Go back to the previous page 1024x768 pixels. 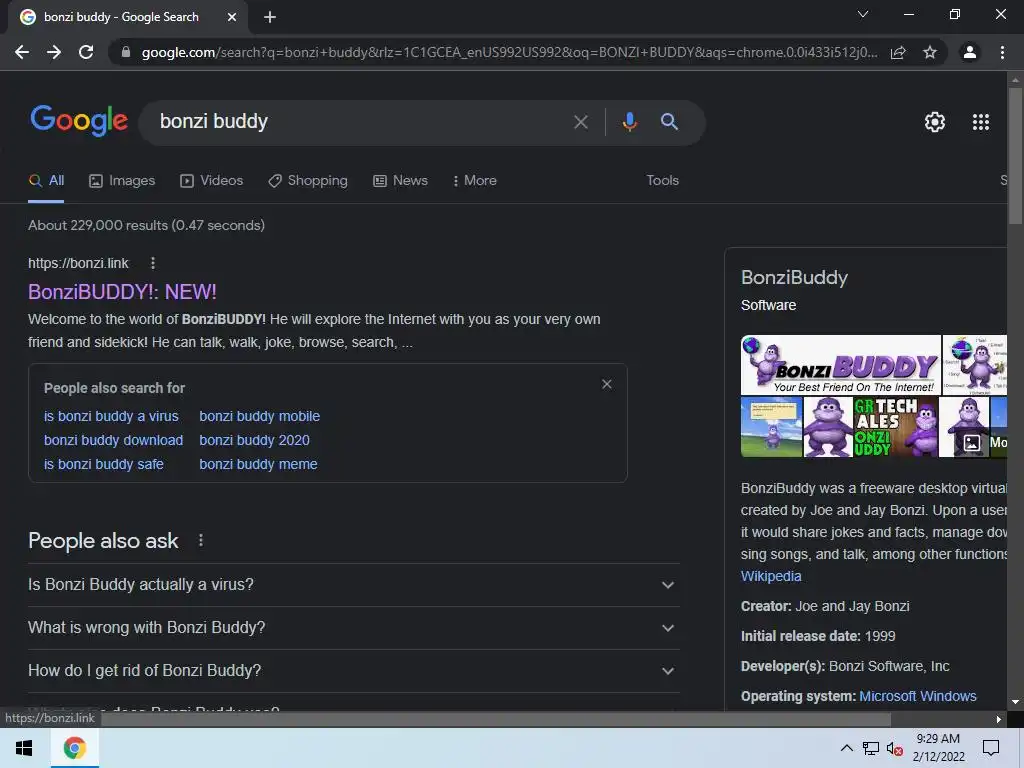pos(22,52)
